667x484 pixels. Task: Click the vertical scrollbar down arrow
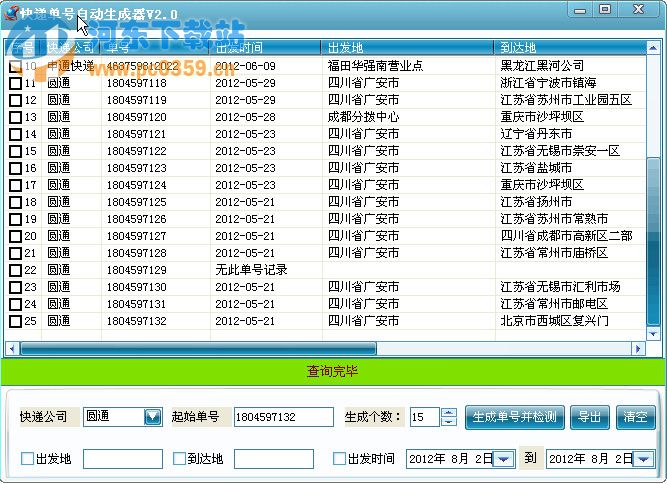coord(653,334)
